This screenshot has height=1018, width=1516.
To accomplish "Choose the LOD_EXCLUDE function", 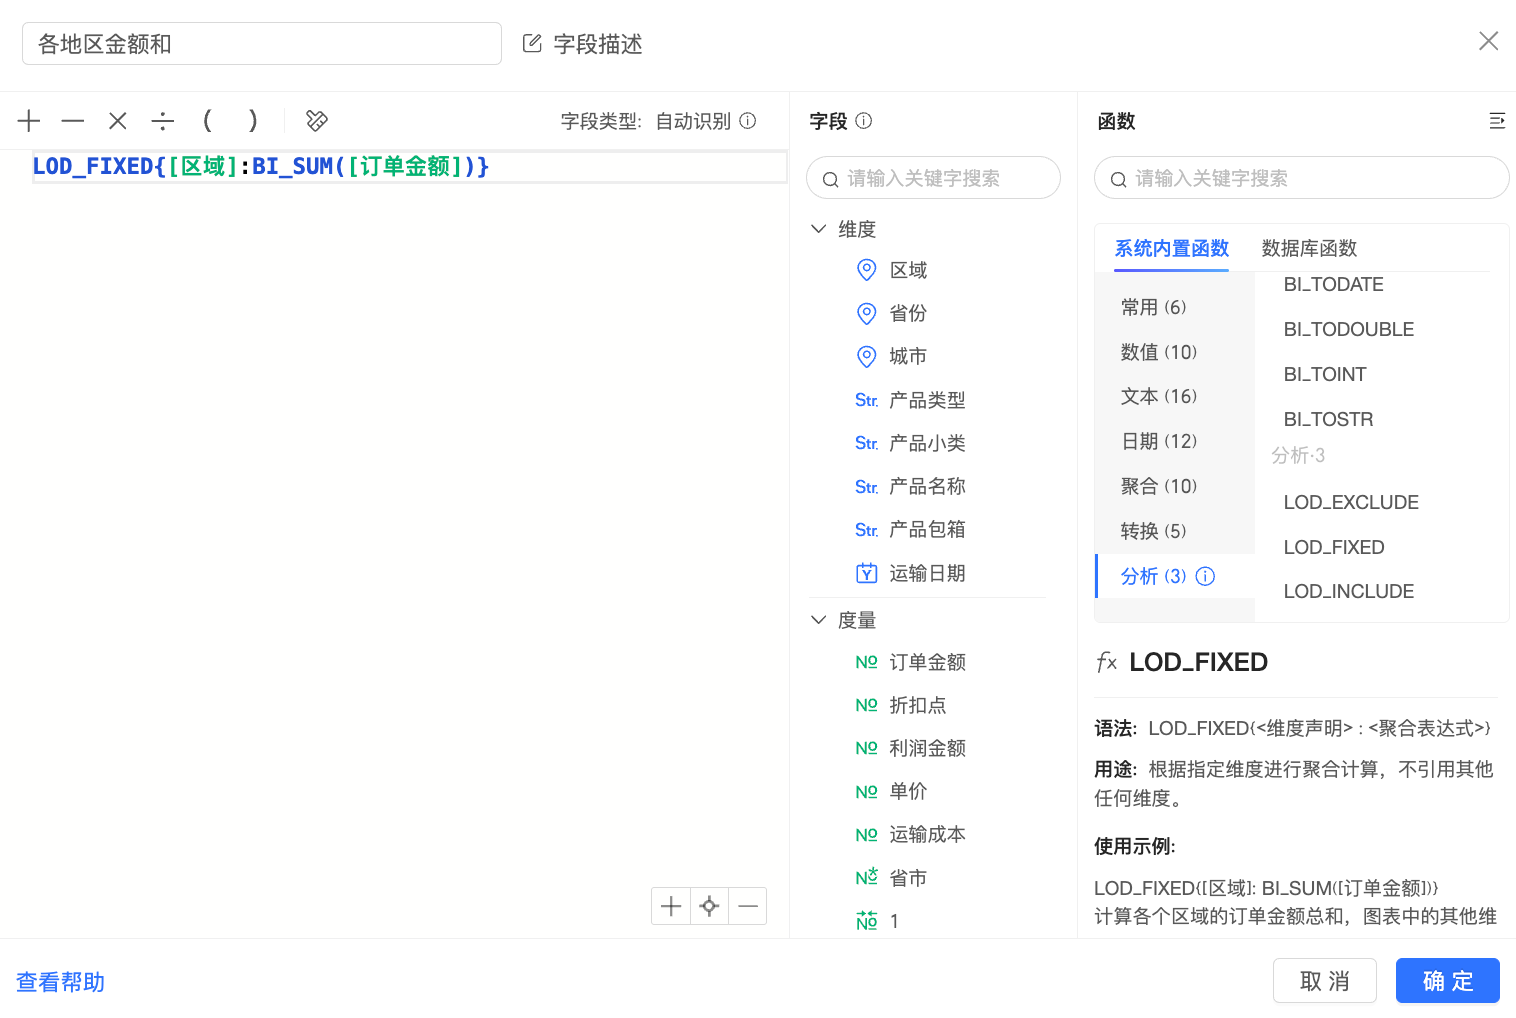I will coord(1351,502).
